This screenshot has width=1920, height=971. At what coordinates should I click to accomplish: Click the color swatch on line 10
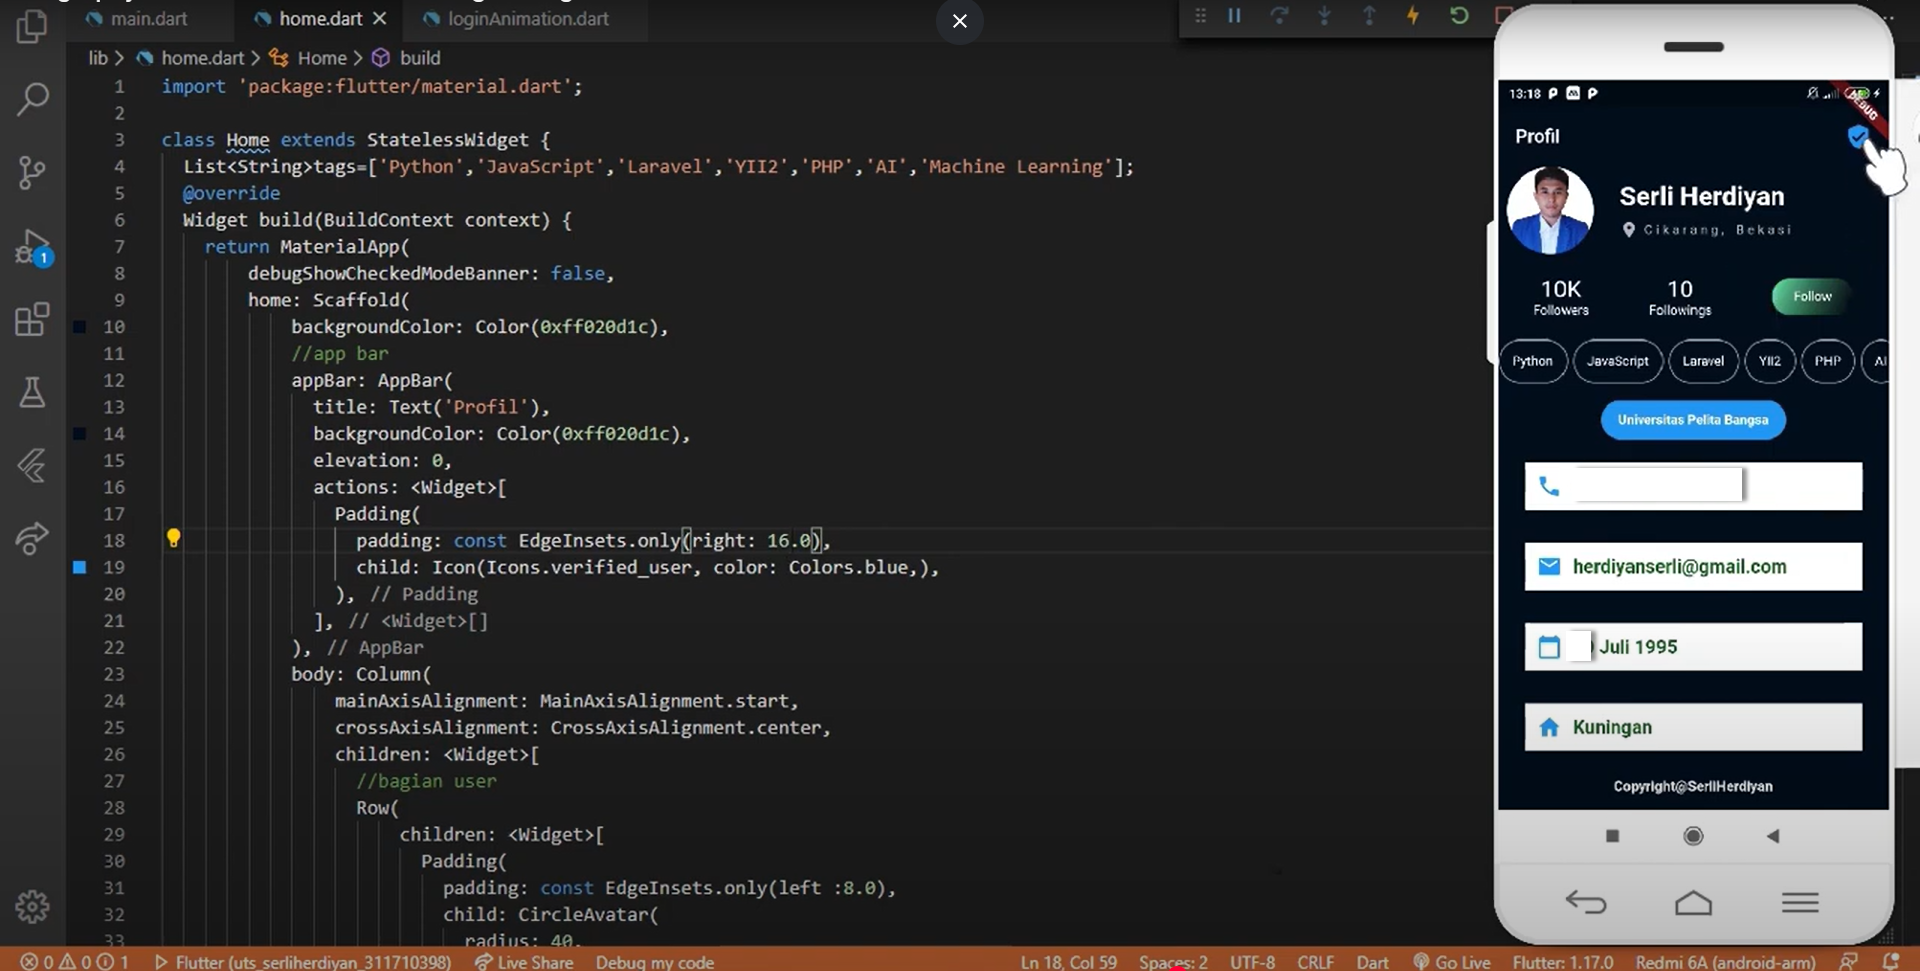pyautogui.click(x=80, y=326)
